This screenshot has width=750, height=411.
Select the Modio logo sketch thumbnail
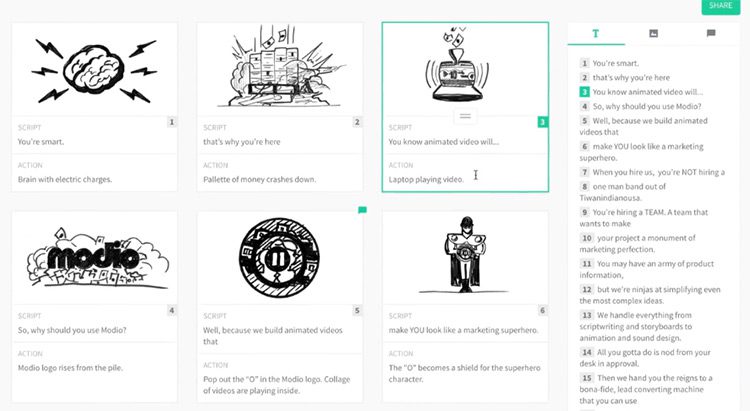click(94, 258)
